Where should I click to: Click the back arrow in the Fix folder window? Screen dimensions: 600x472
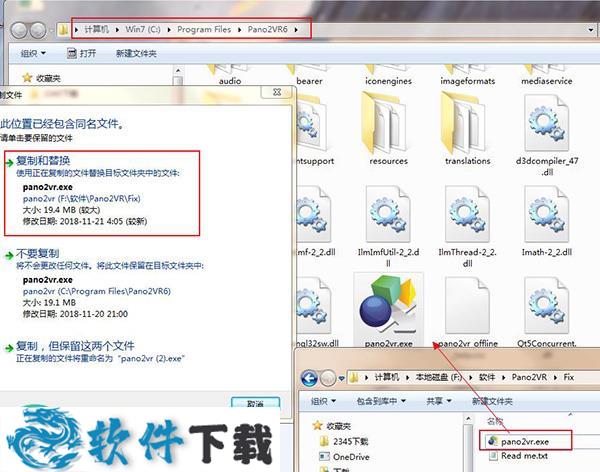click(309, 378)
